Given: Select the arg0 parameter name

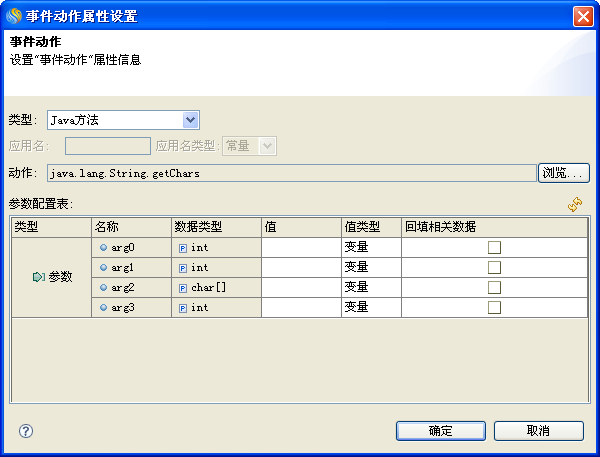Looking at the screenshot, I should (121, 247).
